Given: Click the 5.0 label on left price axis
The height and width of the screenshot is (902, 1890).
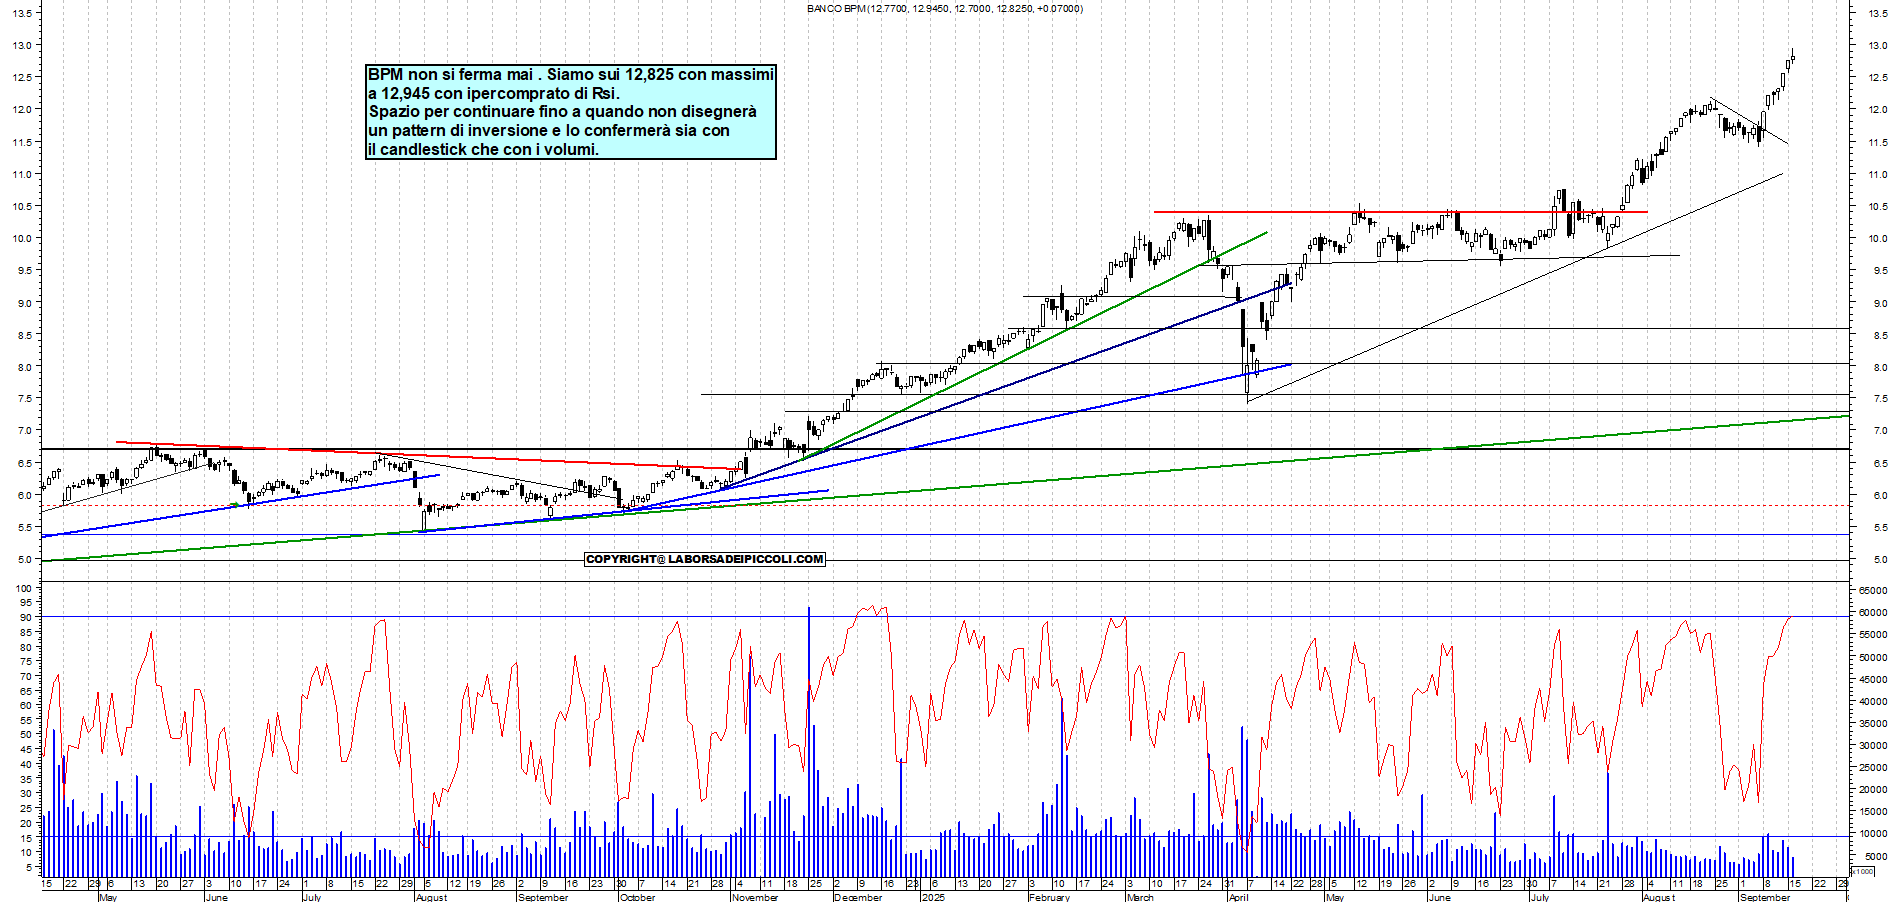Looking at the screenshot, I should coord(25,560).
